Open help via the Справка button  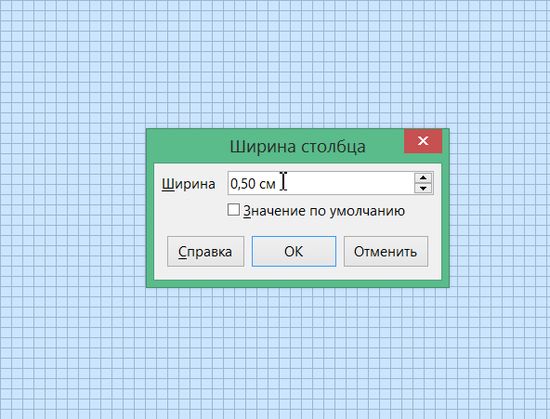click(206, 251)
